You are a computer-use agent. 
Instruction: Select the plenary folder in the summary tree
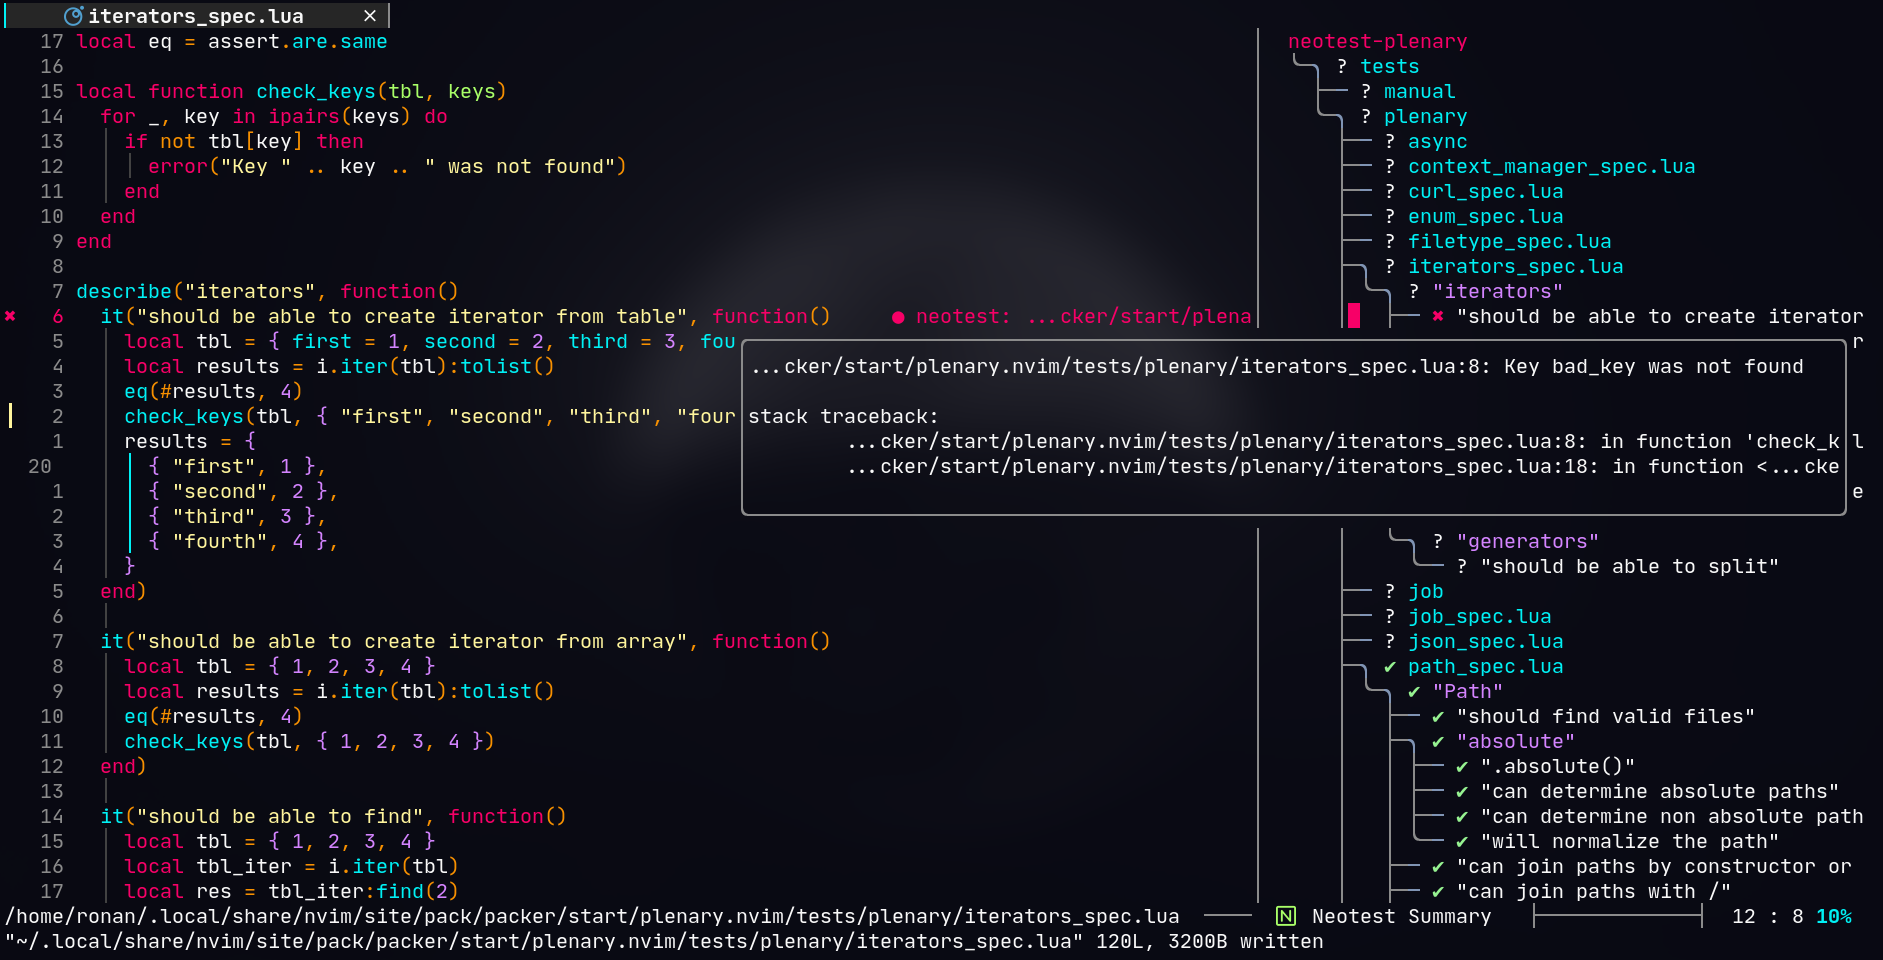point(1426,116)
